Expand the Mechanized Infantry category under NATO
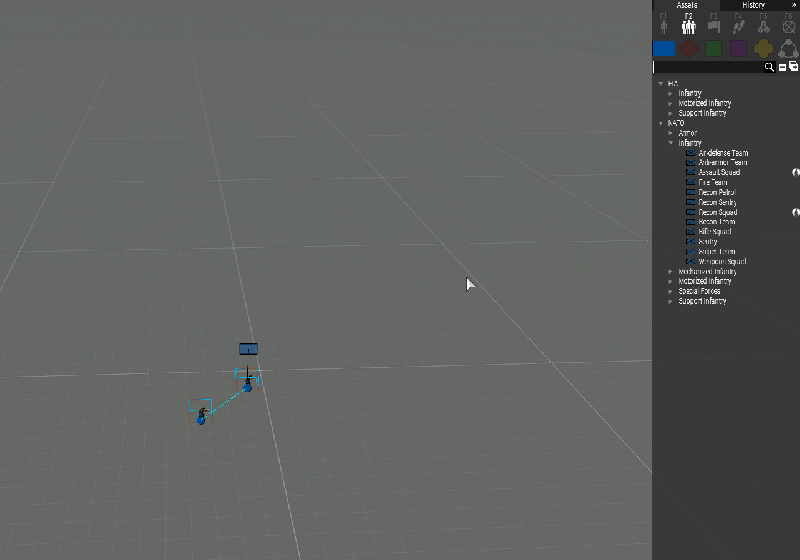Viewport: 800px width, 560px height. pyautogui.click(x=670, y=271)
